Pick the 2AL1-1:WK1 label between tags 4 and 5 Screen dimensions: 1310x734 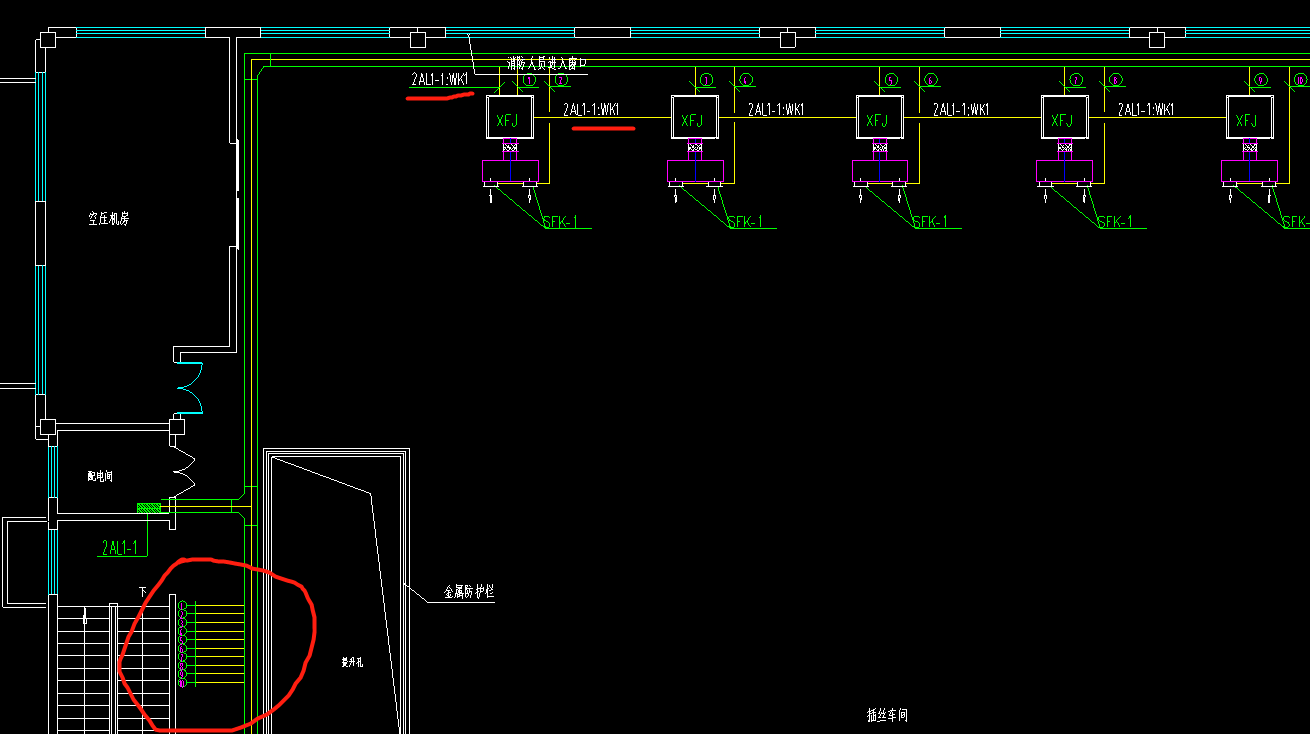(x=776, y=110)
